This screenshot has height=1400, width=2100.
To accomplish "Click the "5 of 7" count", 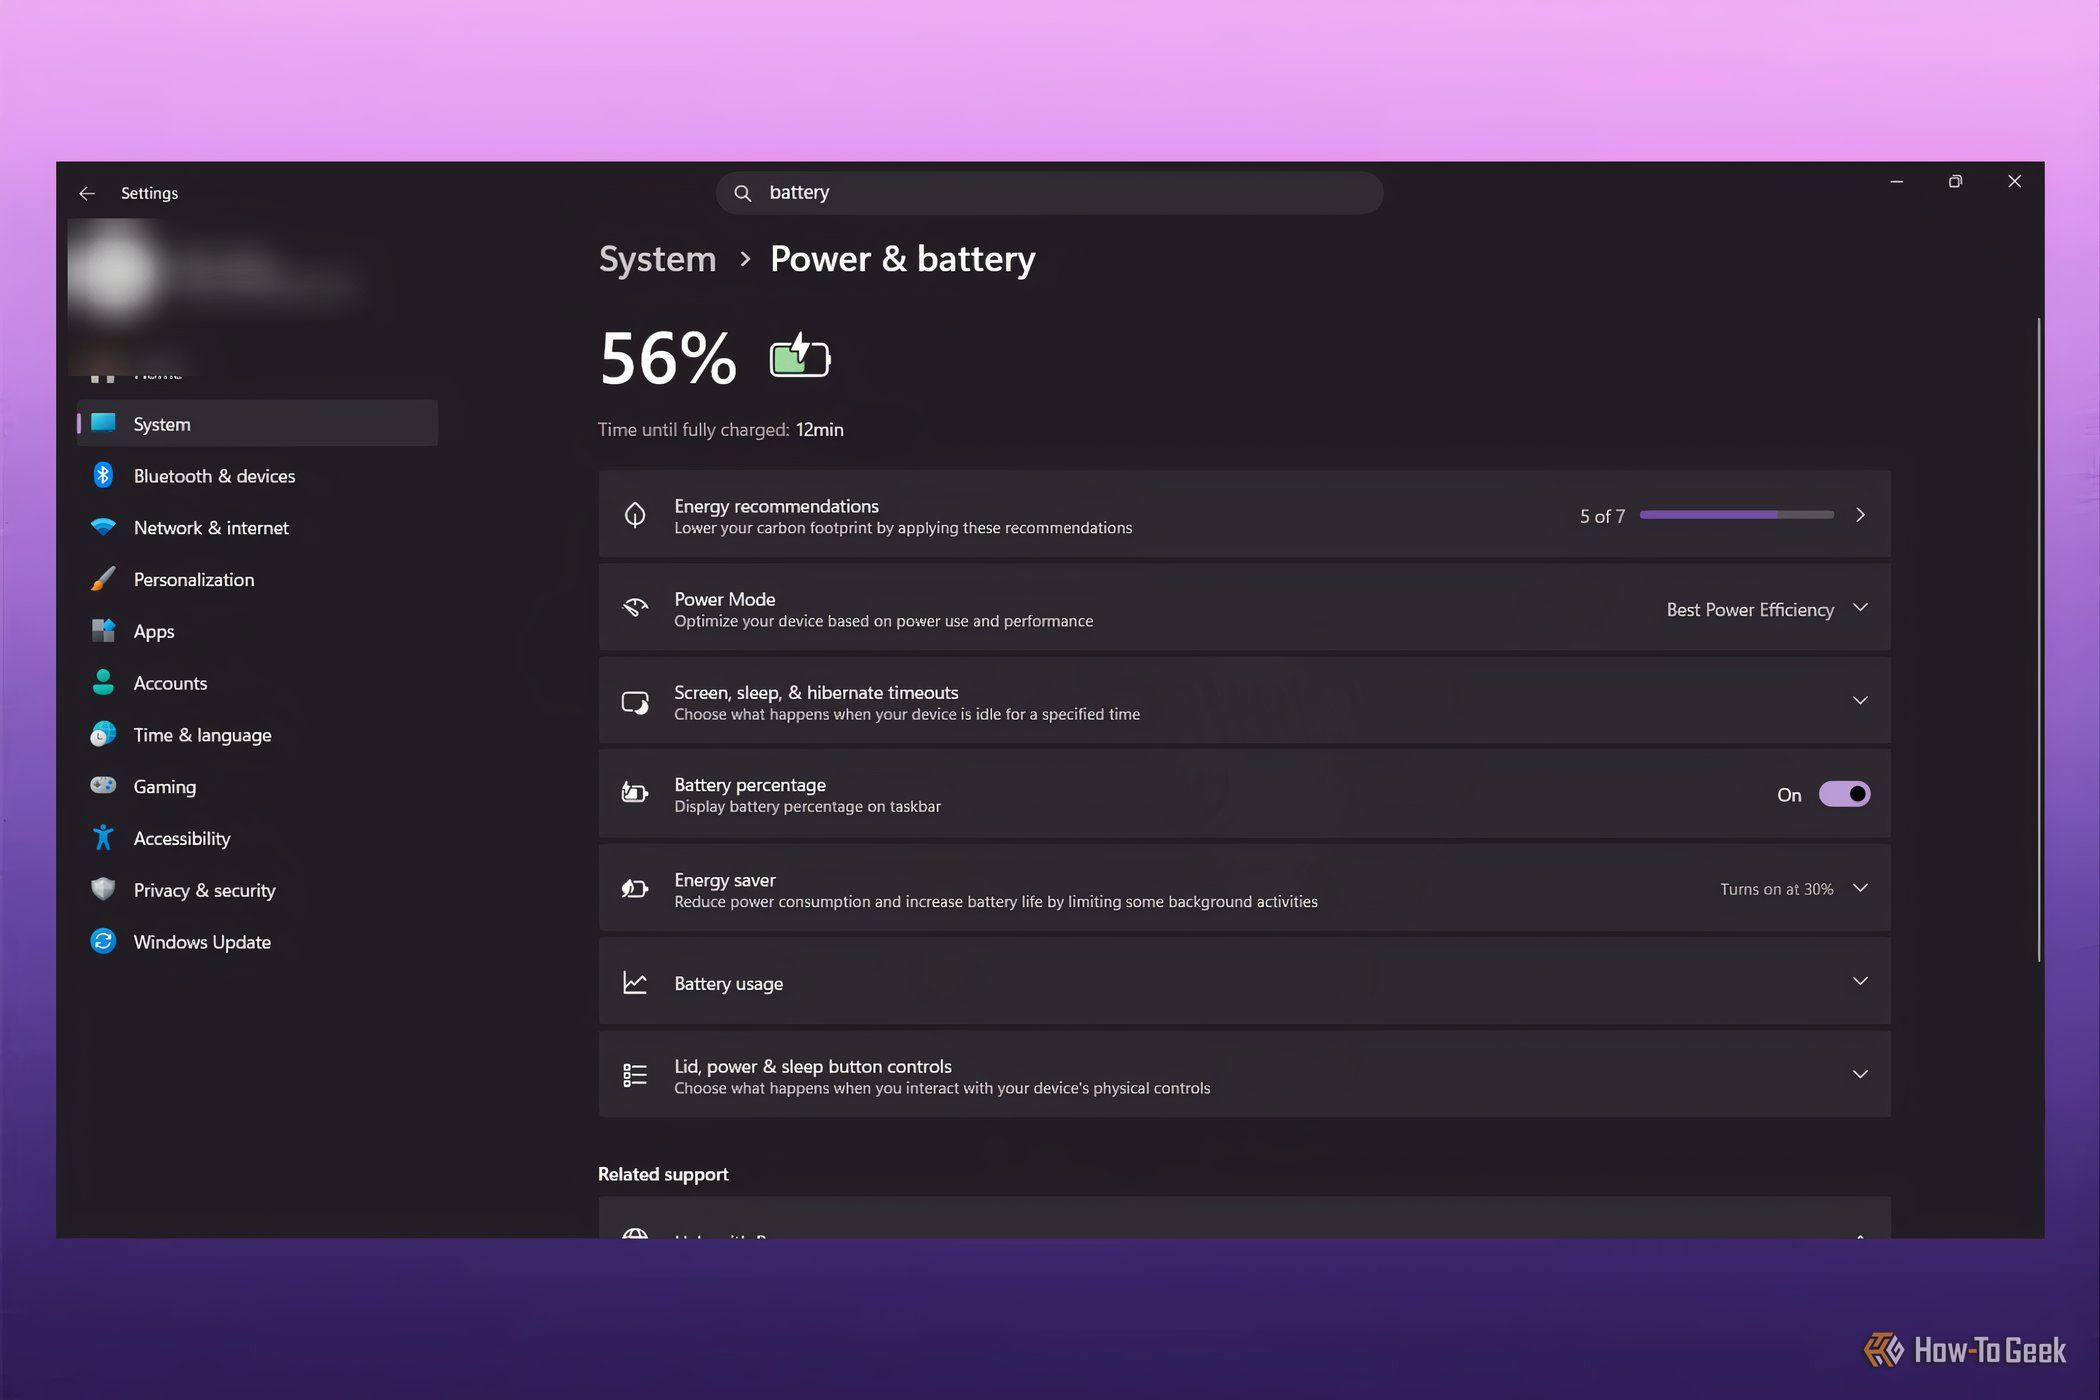I will coord(1602,516).
